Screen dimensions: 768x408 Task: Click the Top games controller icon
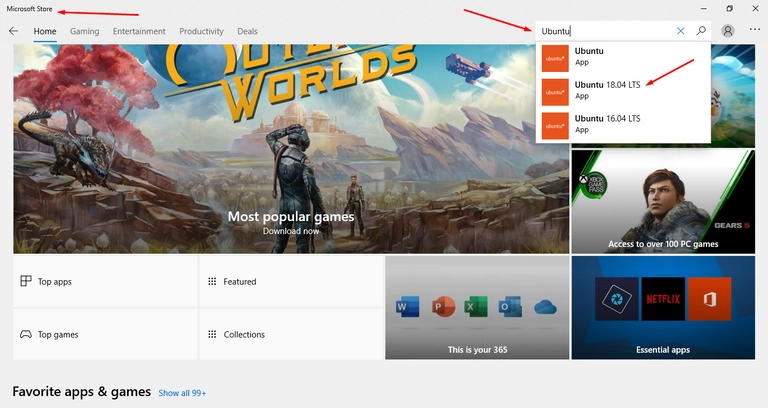coord(25,334)
